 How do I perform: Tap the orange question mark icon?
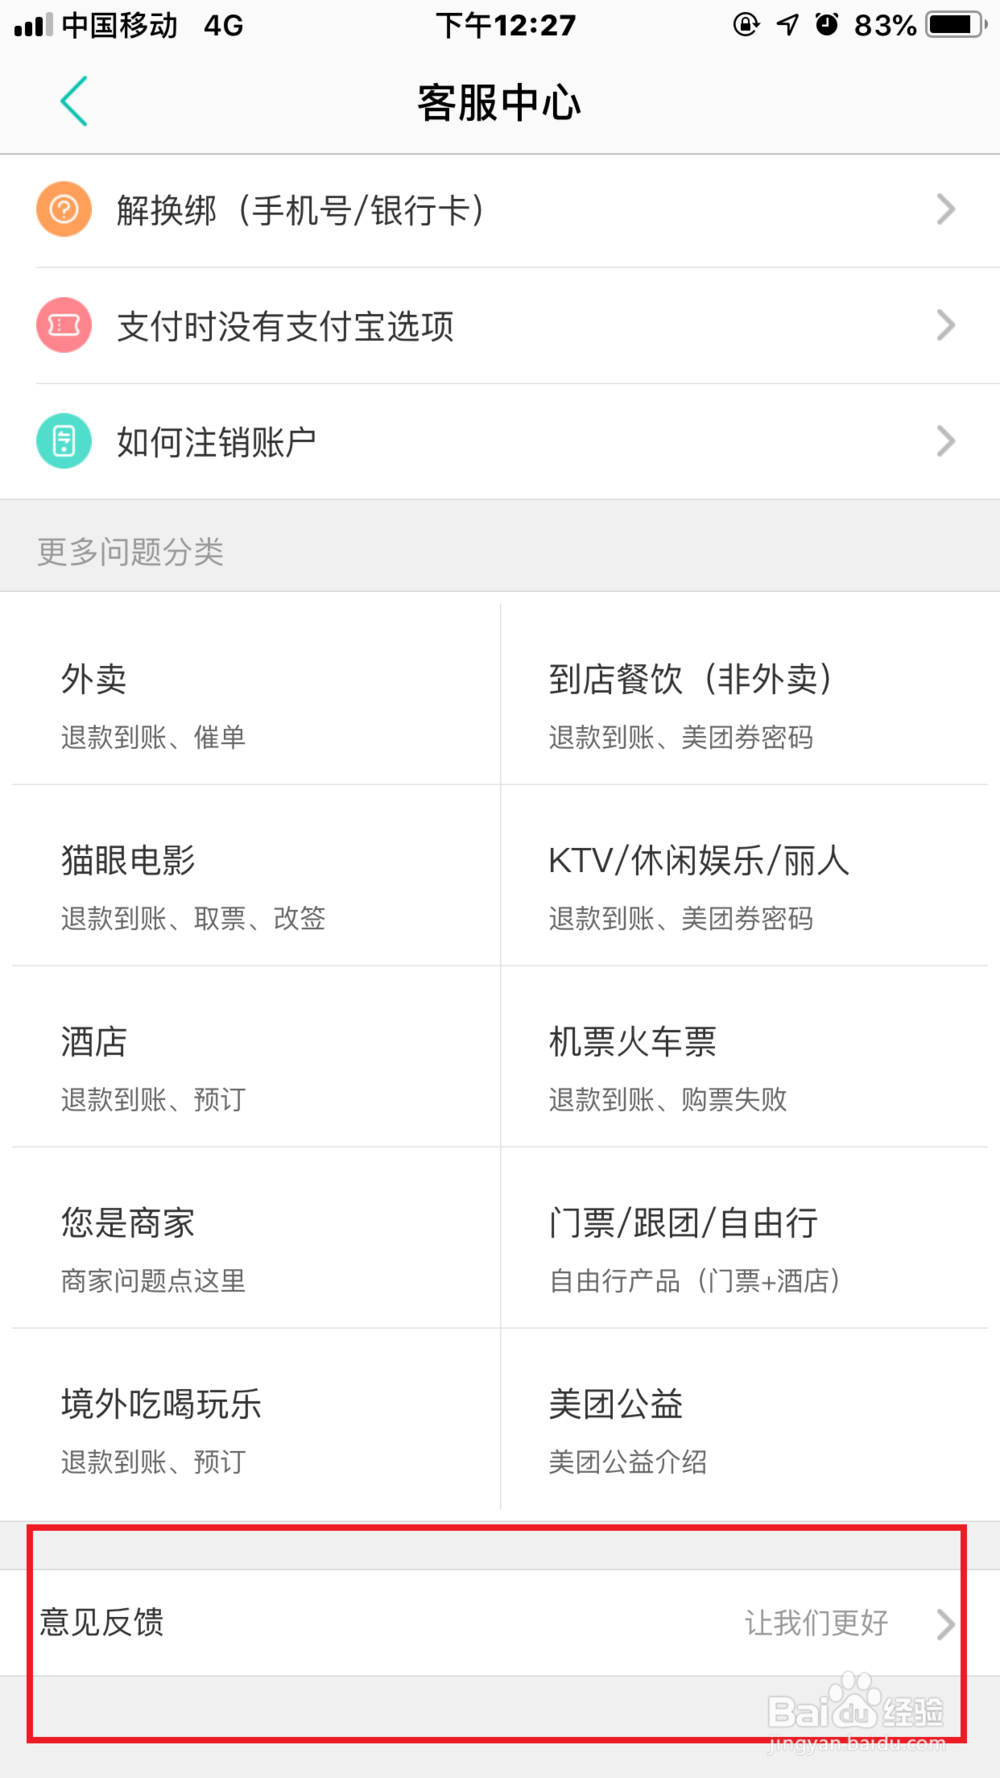(64, 209)
